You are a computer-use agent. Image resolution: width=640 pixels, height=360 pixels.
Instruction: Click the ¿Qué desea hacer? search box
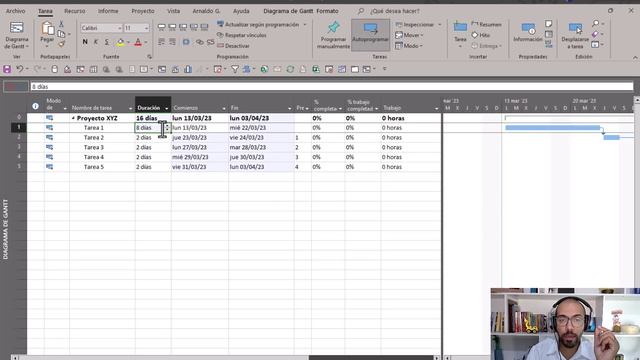(394, 11)
